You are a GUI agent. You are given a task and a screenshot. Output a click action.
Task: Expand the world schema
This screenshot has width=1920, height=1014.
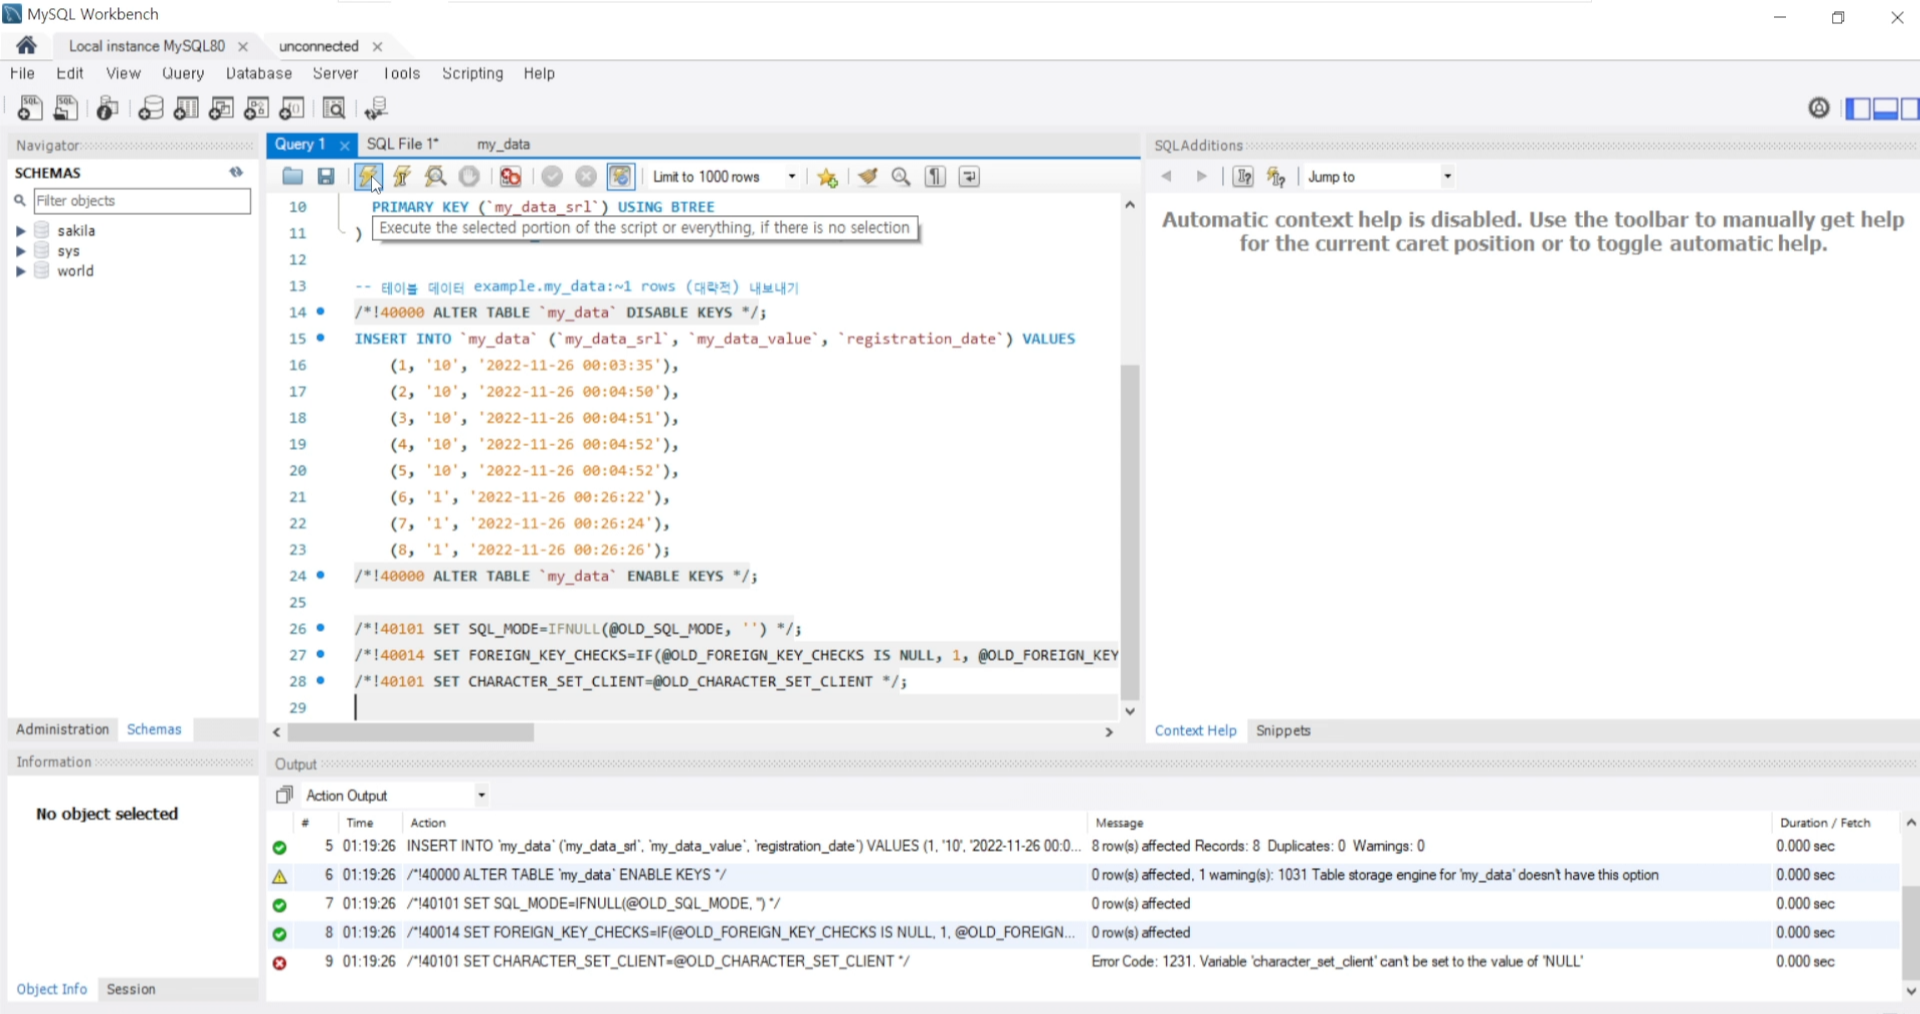(x=20, y=271)
